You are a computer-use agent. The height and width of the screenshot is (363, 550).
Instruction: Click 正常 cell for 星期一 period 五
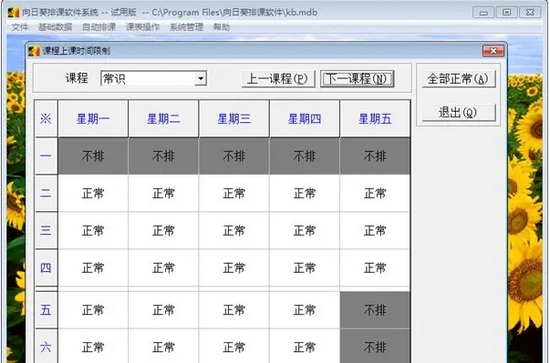[93, 310]
